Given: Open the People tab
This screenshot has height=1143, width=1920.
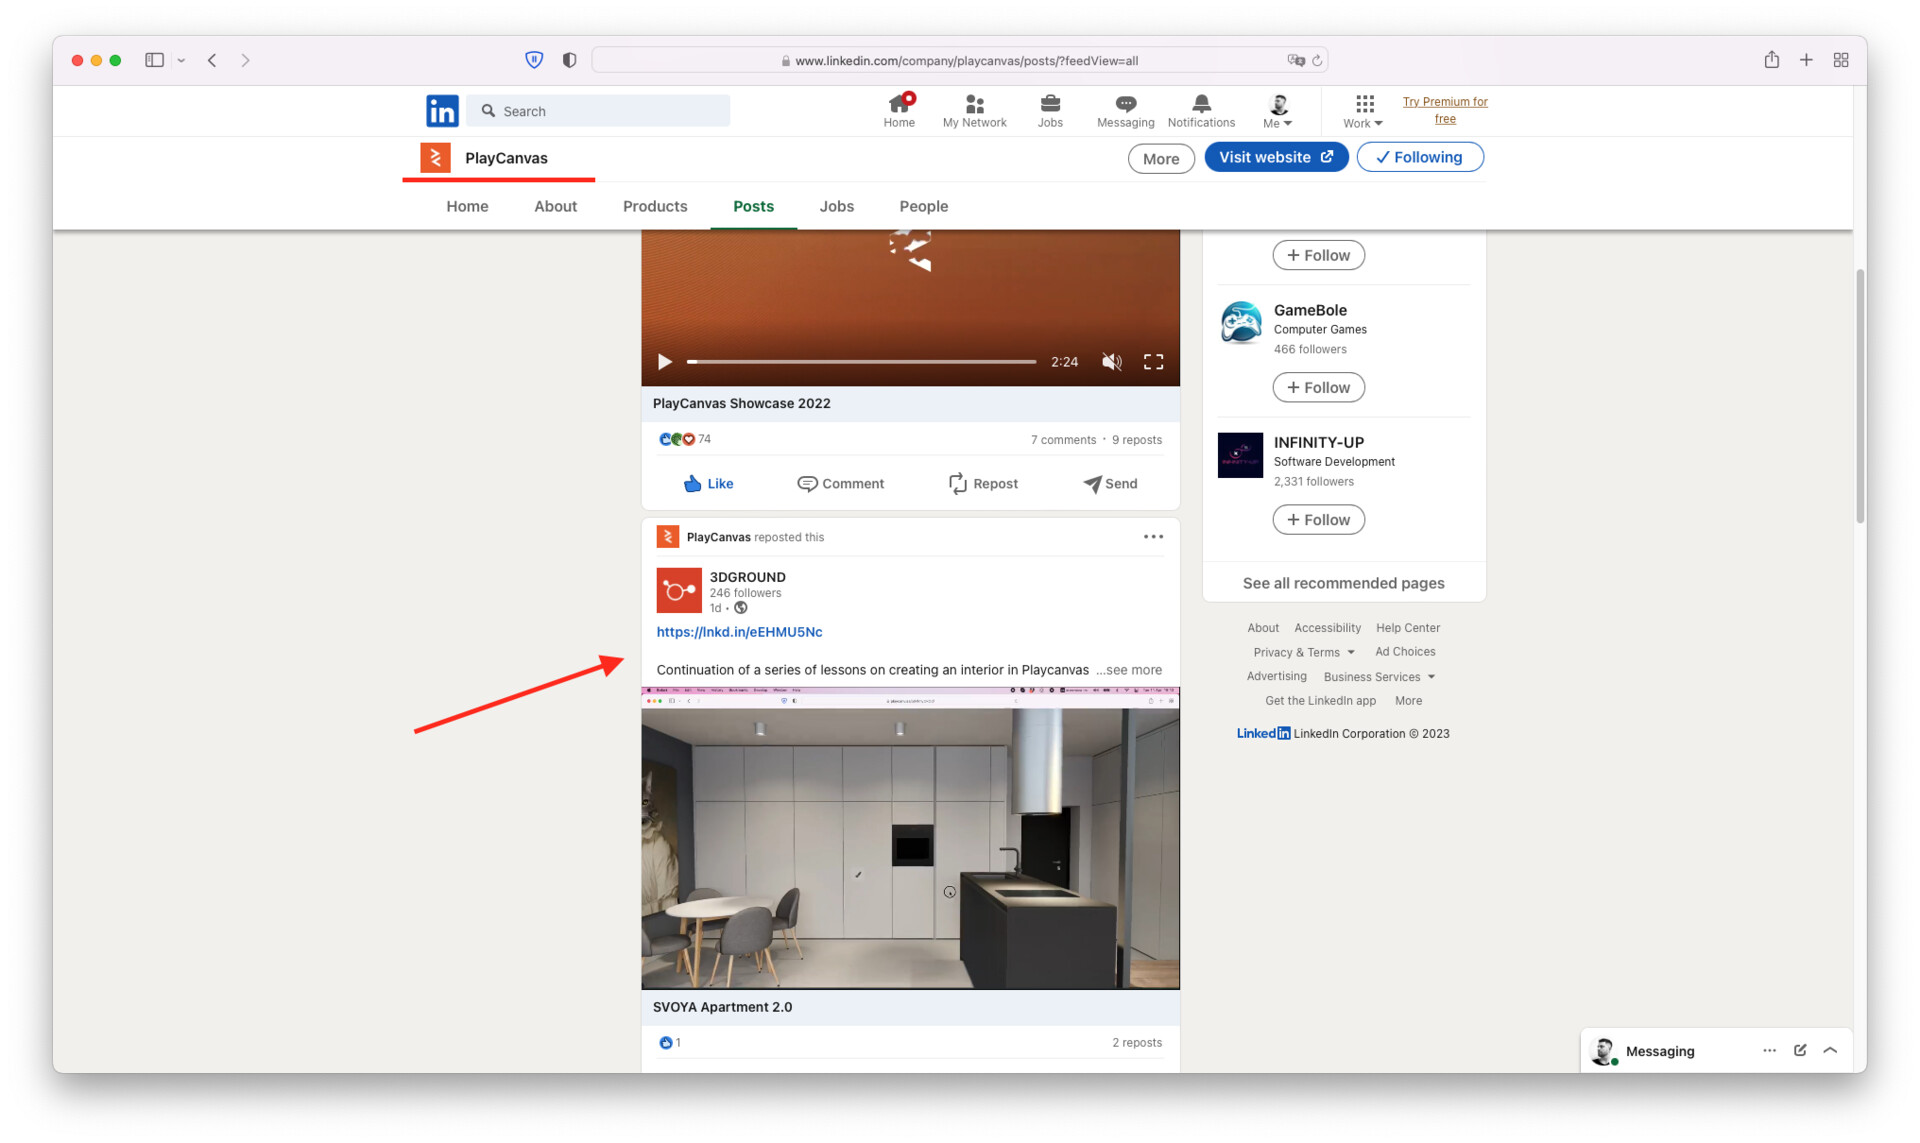Looking at the screenshot, I should [923, 206].
